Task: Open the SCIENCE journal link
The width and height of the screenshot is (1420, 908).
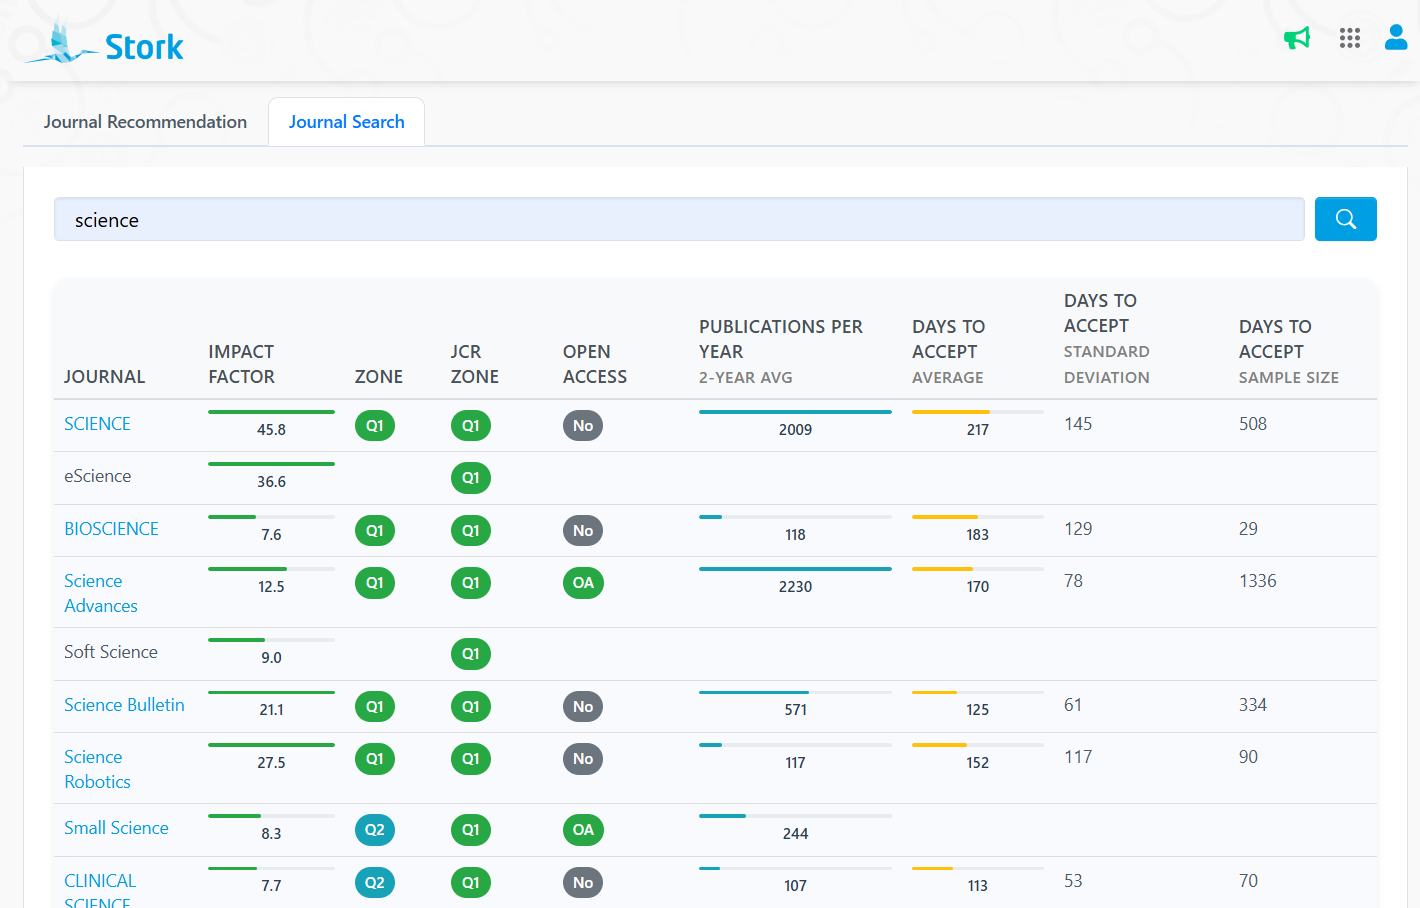Action: pyautogui.click(x=97, y=424)
